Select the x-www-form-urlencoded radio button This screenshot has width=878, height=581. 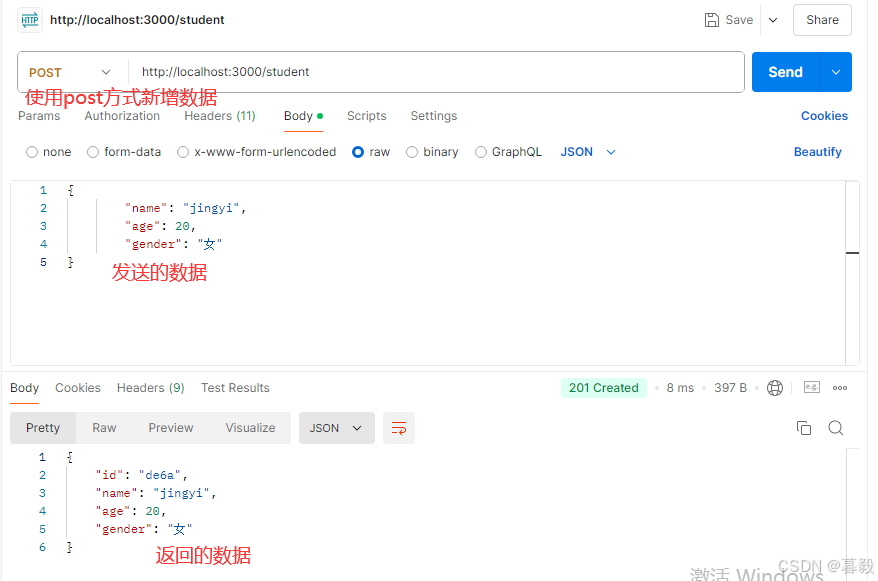183,152
